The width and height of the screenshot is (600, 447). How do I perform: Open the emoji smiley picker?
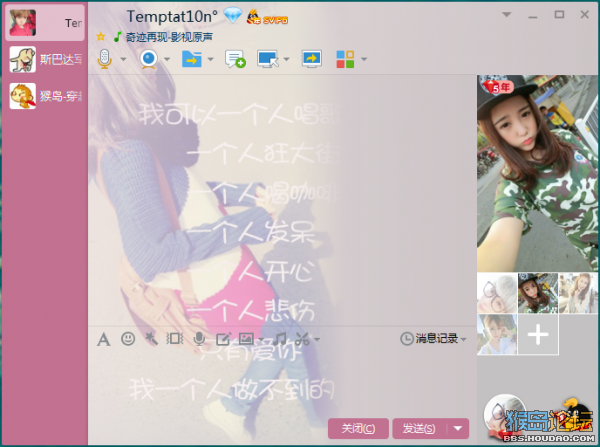click(128, 339)
